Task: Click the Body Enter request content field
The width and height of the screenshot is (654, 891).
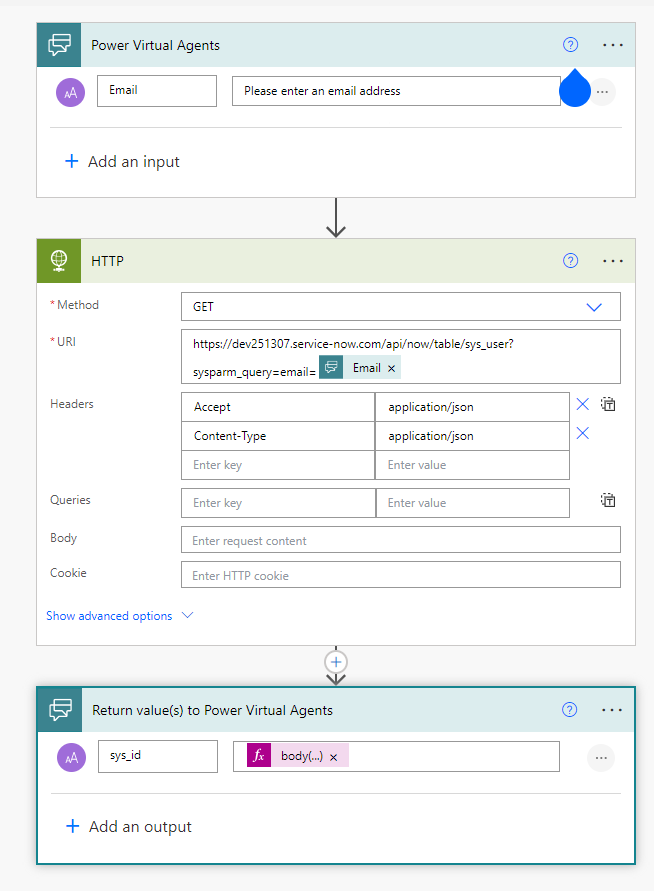Action: pyautogui.click(x=401, y=540)
